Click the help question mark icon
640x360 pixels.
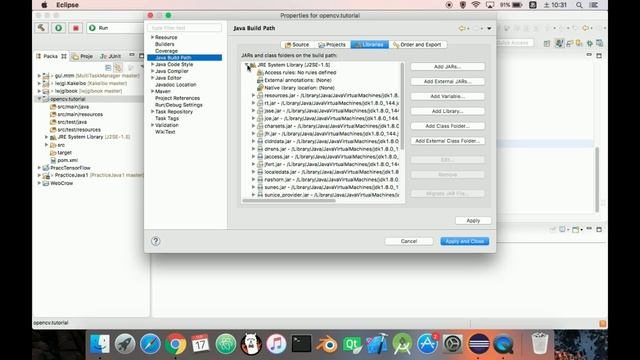pos(156,241)
